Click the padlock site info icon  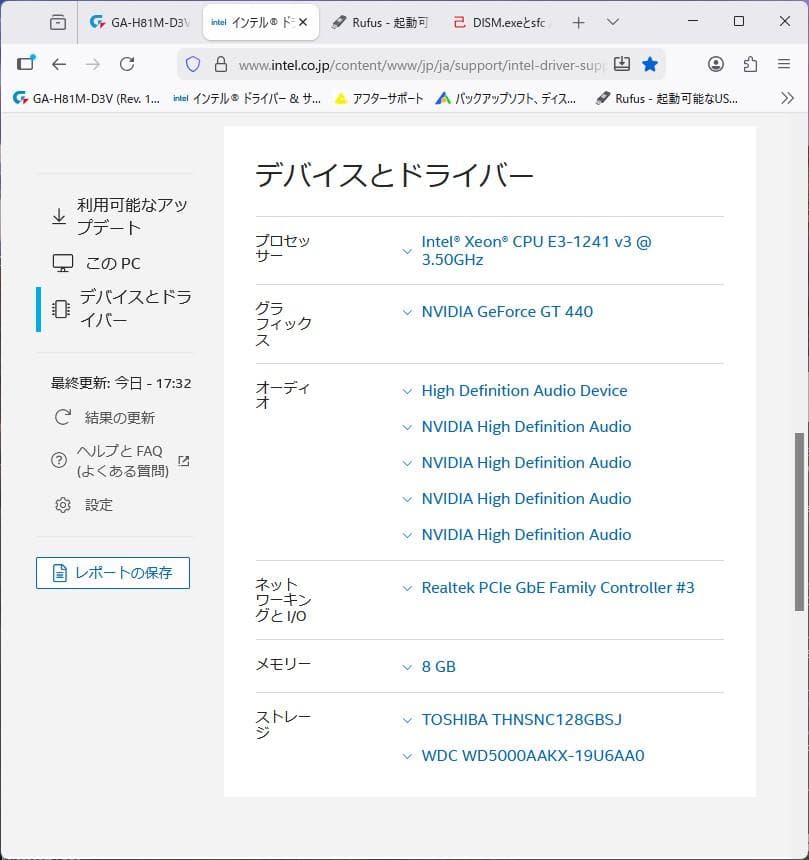pyautogui.click(x=221, y=64)
